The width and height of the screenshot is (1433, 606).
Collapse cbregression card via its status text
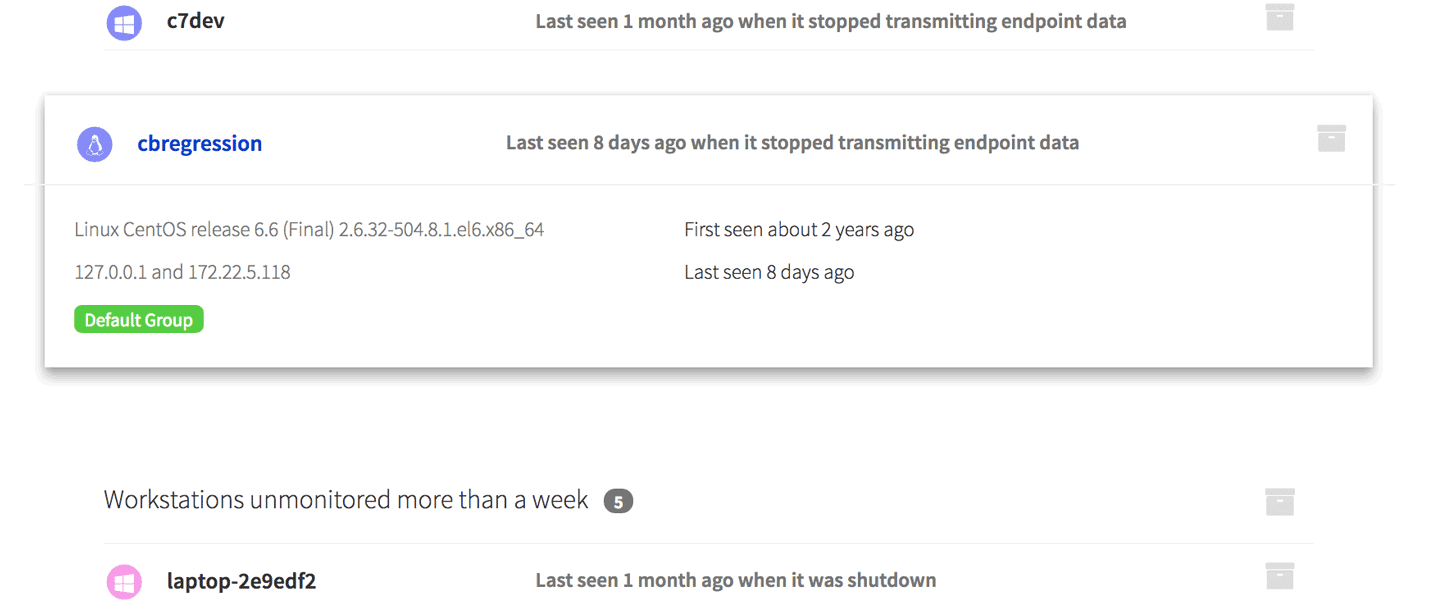pyautogui.click(x=792, y=143)
